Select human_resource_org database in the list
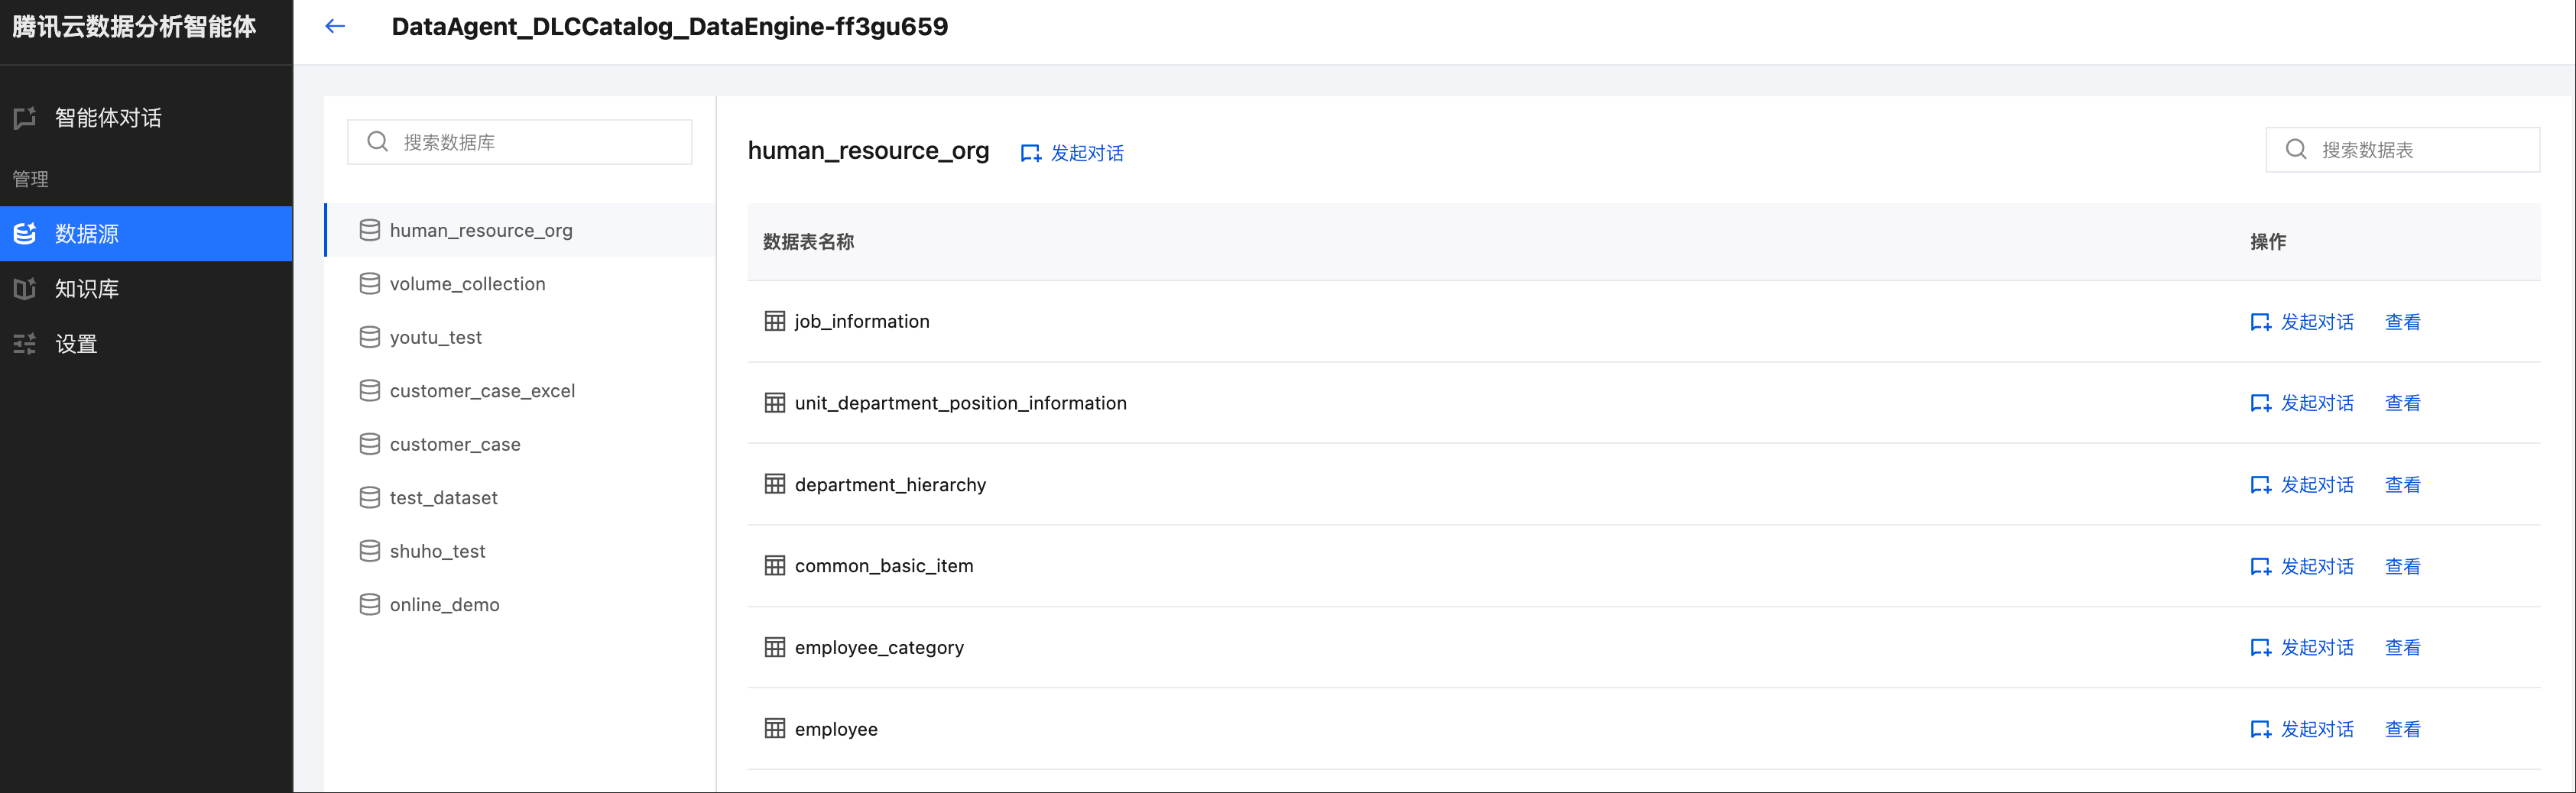 [x=520, y=230]
